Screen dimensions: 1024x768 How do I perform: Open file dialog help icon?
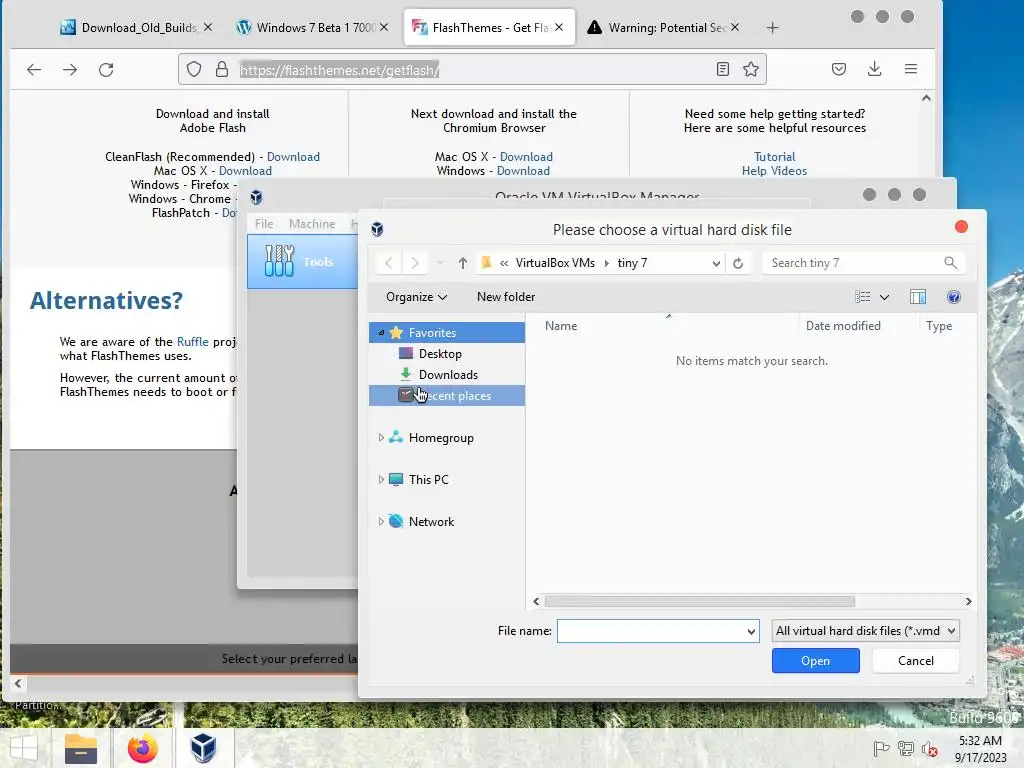coord(953,297)
